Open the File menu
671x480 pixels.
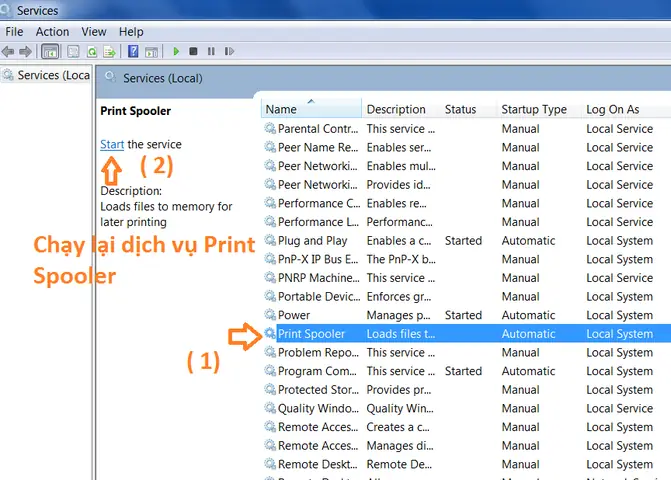pyautogui.click(x=14, y=32)
